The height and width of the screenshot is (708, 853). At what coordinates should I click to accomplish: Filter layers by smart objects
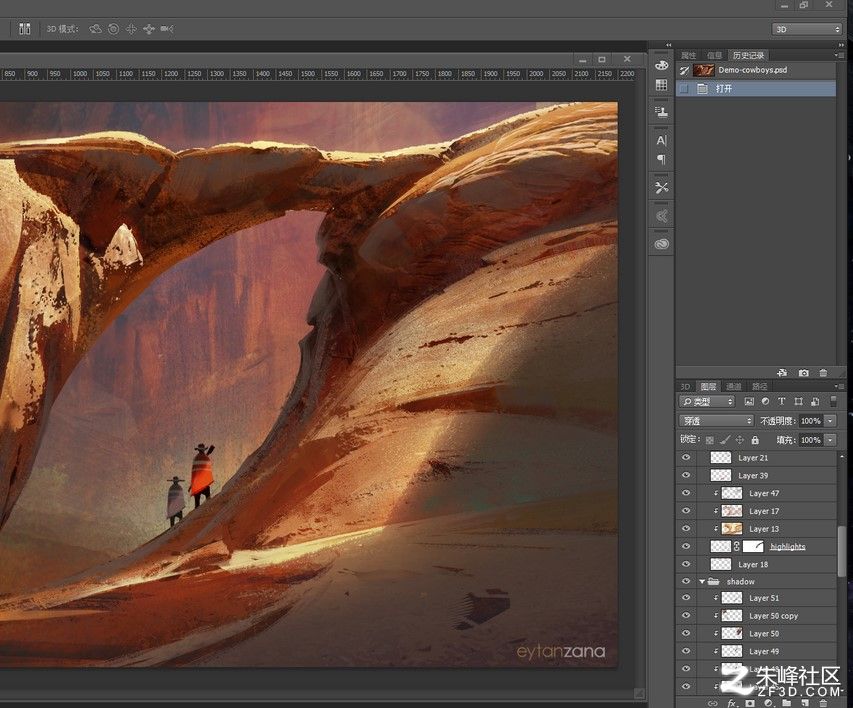(815, 402)
